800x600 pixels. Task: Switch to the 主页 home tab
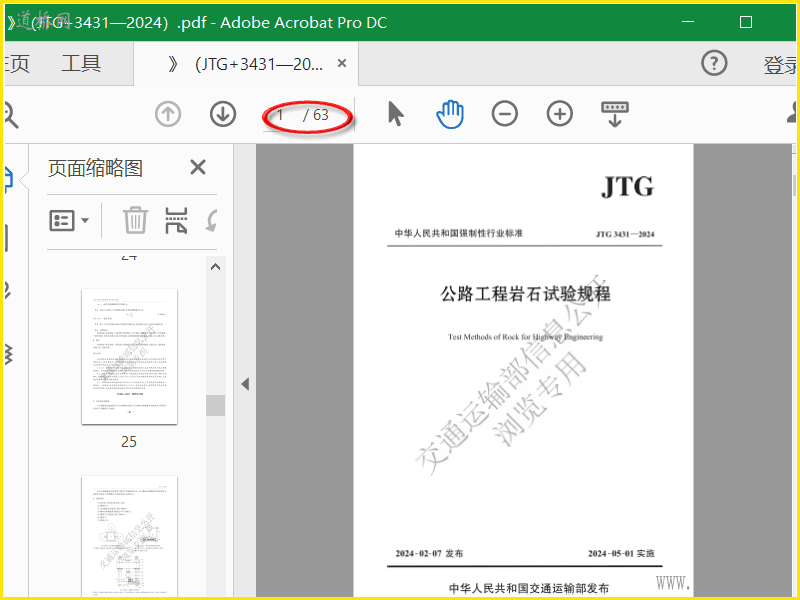(x=17, y=64)
